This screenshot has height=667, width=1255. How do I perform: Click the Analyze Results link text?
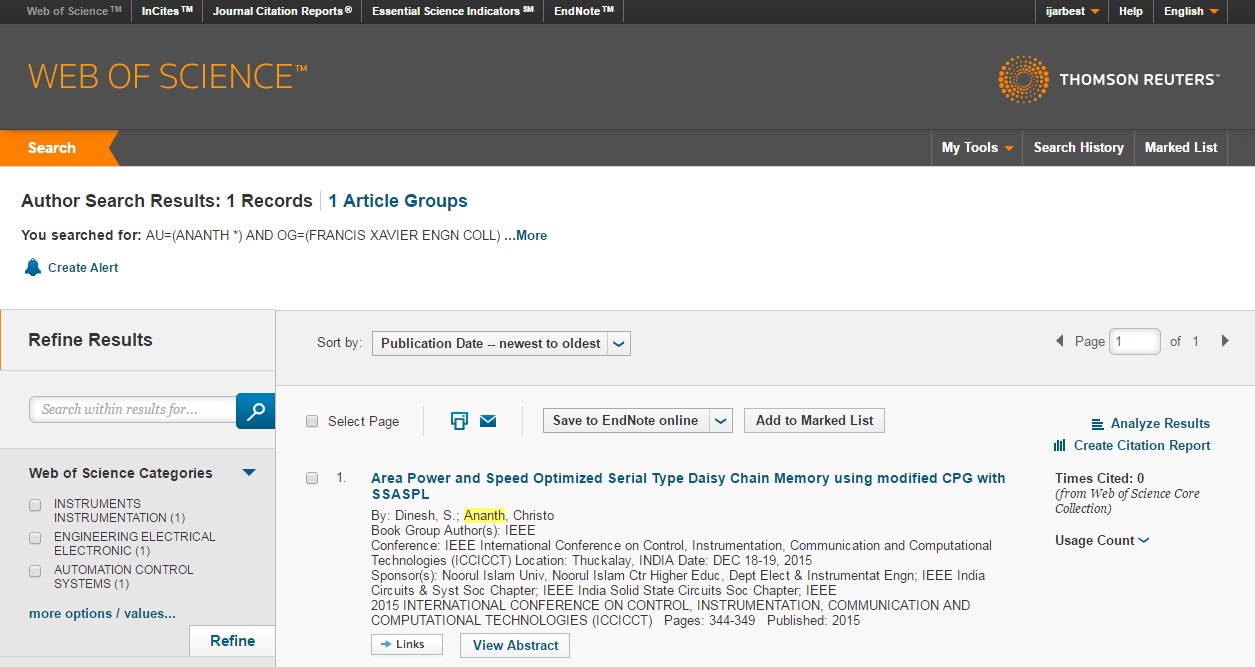(1160, 424)
